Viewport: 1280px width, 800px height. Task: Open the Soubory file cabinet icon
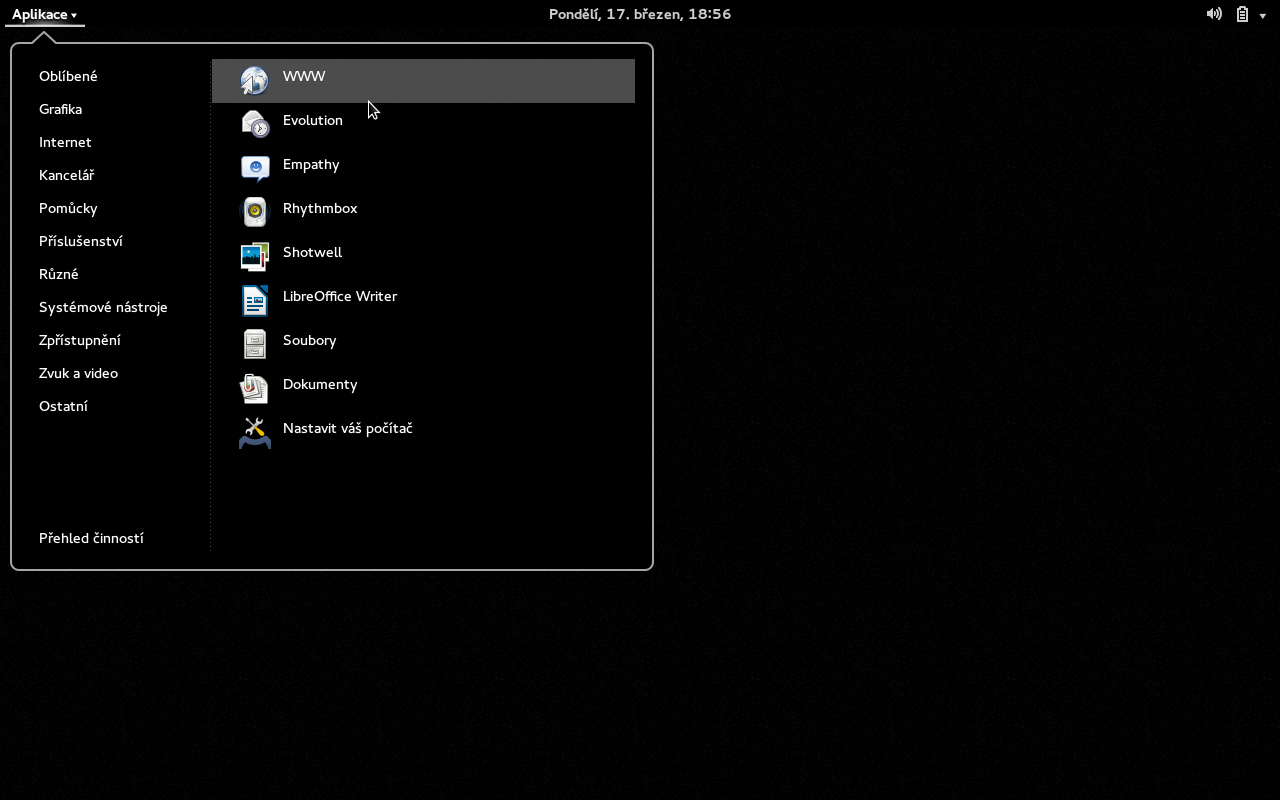[255, 345]
